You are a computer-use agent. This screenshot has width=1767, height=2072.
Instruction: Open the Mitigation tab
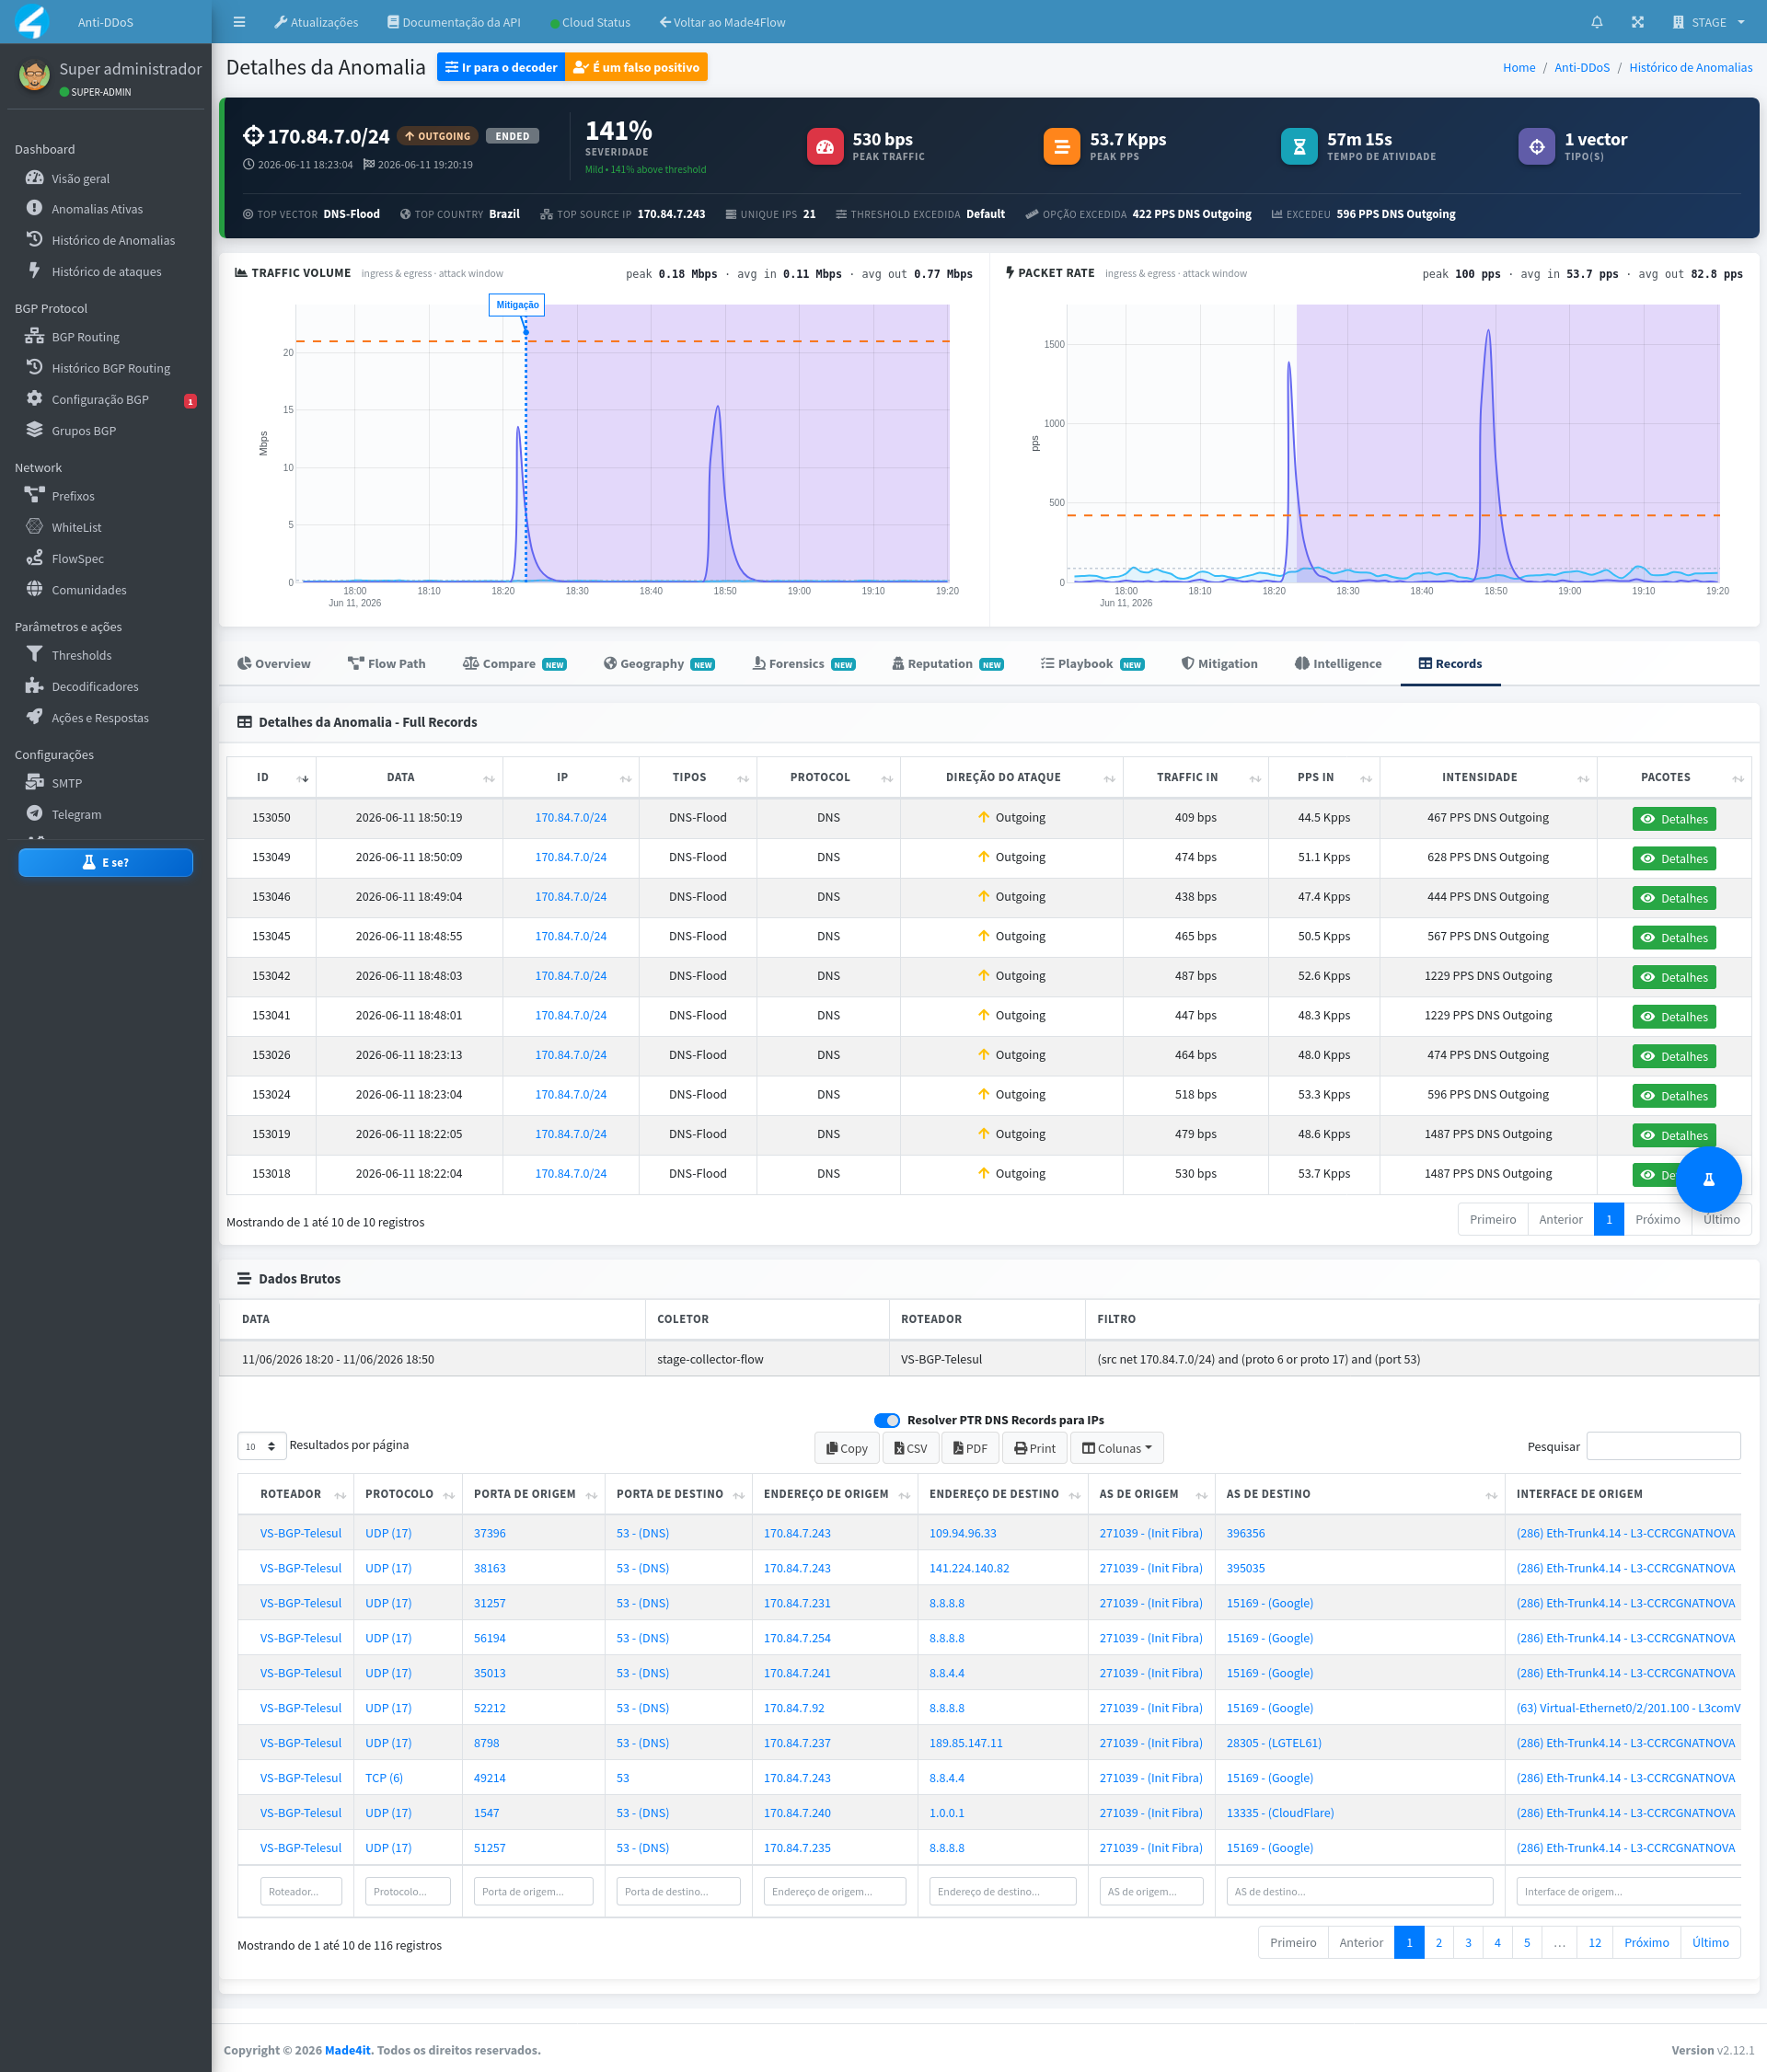(x=1219, y=664)
